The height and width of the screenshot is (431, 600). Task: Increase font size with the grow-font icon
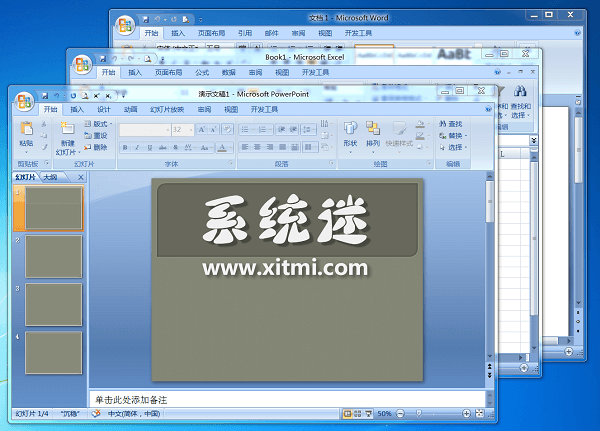point(201,129)
